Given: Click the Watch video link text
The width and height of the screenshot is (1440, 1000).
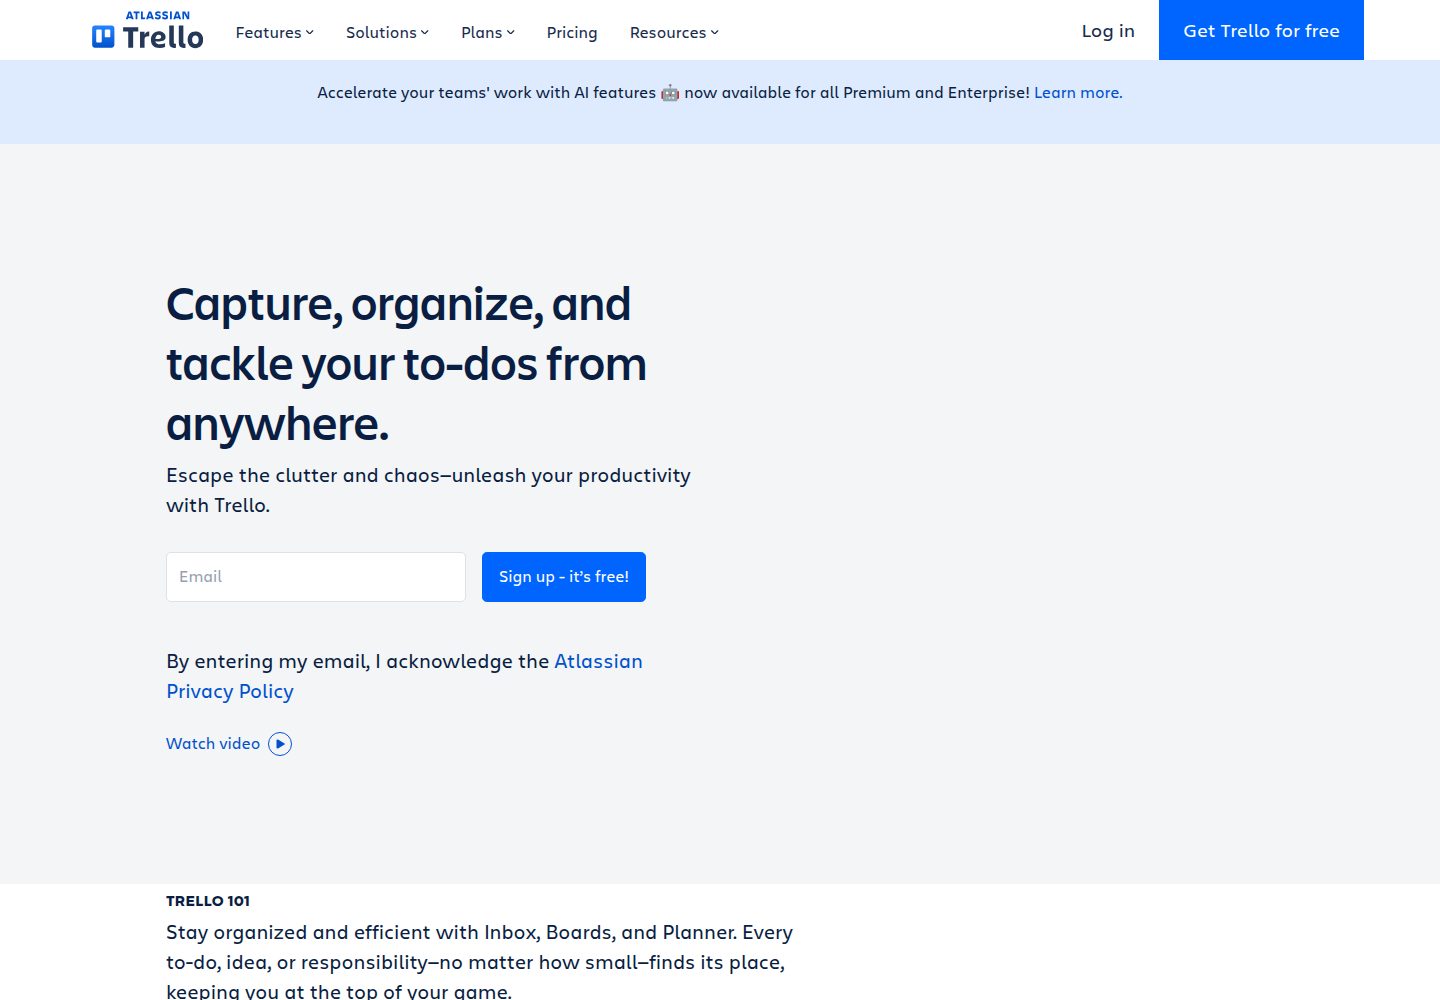Looking at the screenshot, I should (x=213, y=744).
